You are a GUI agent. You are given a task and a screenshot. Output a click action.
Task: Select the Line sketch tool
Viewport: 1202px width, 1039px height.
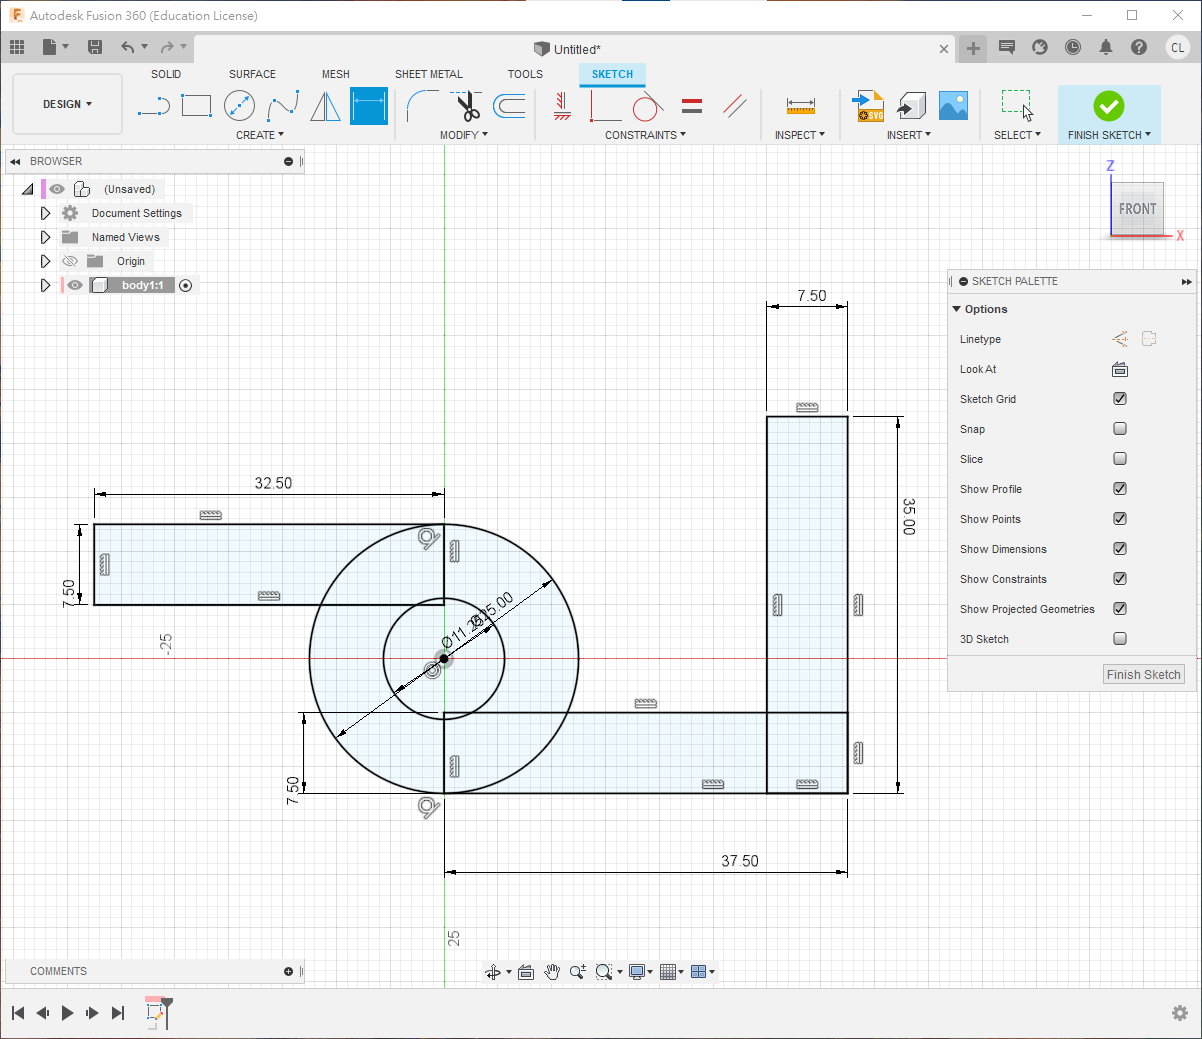coord(153,106)
